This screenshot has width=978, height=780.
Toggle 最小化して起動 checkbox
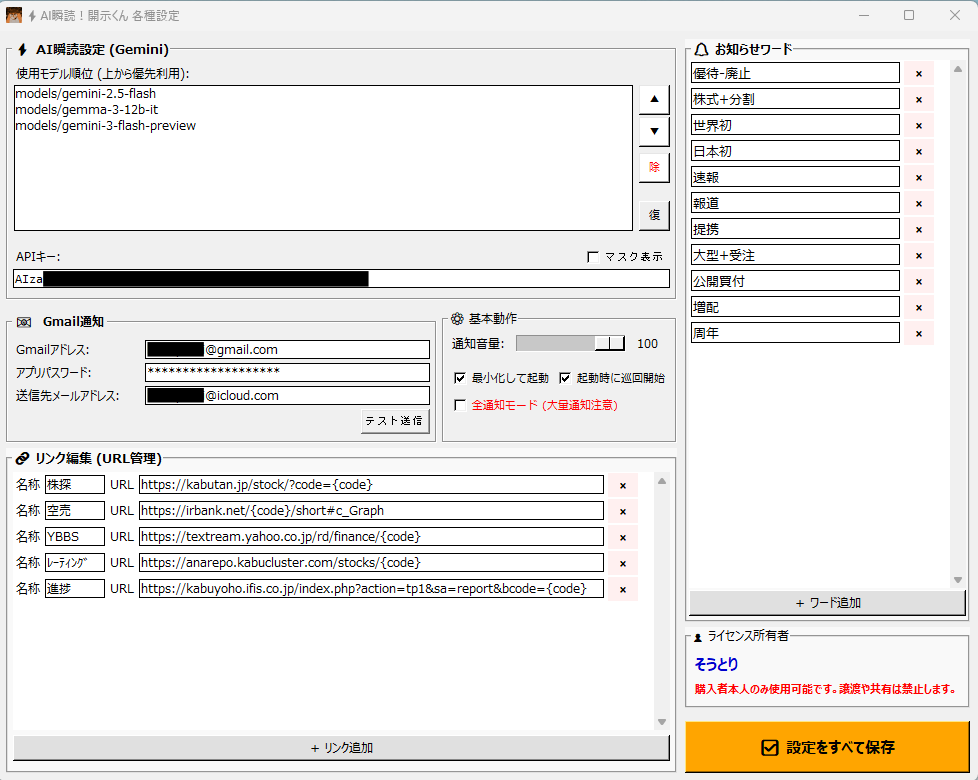[x=460, y=378]
